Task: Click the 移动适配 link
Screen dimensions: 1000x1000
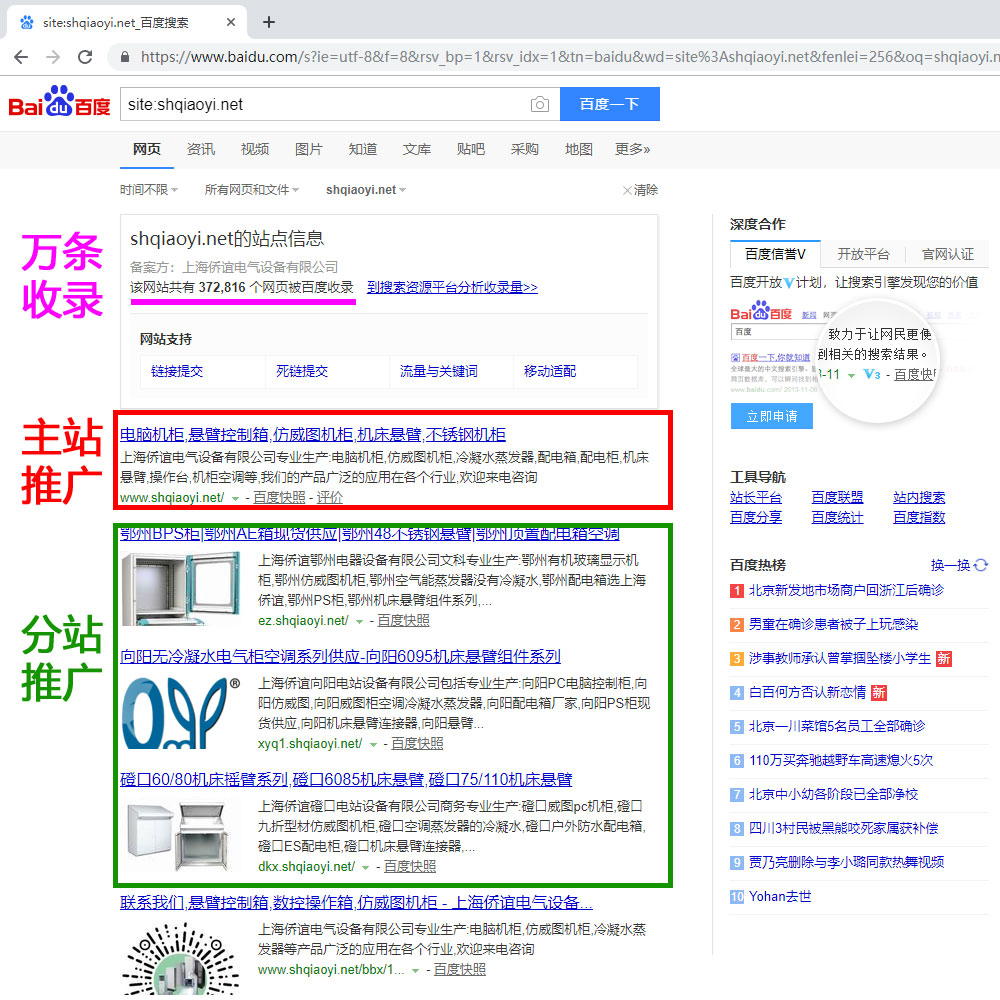Action: [x=550, y=371]
